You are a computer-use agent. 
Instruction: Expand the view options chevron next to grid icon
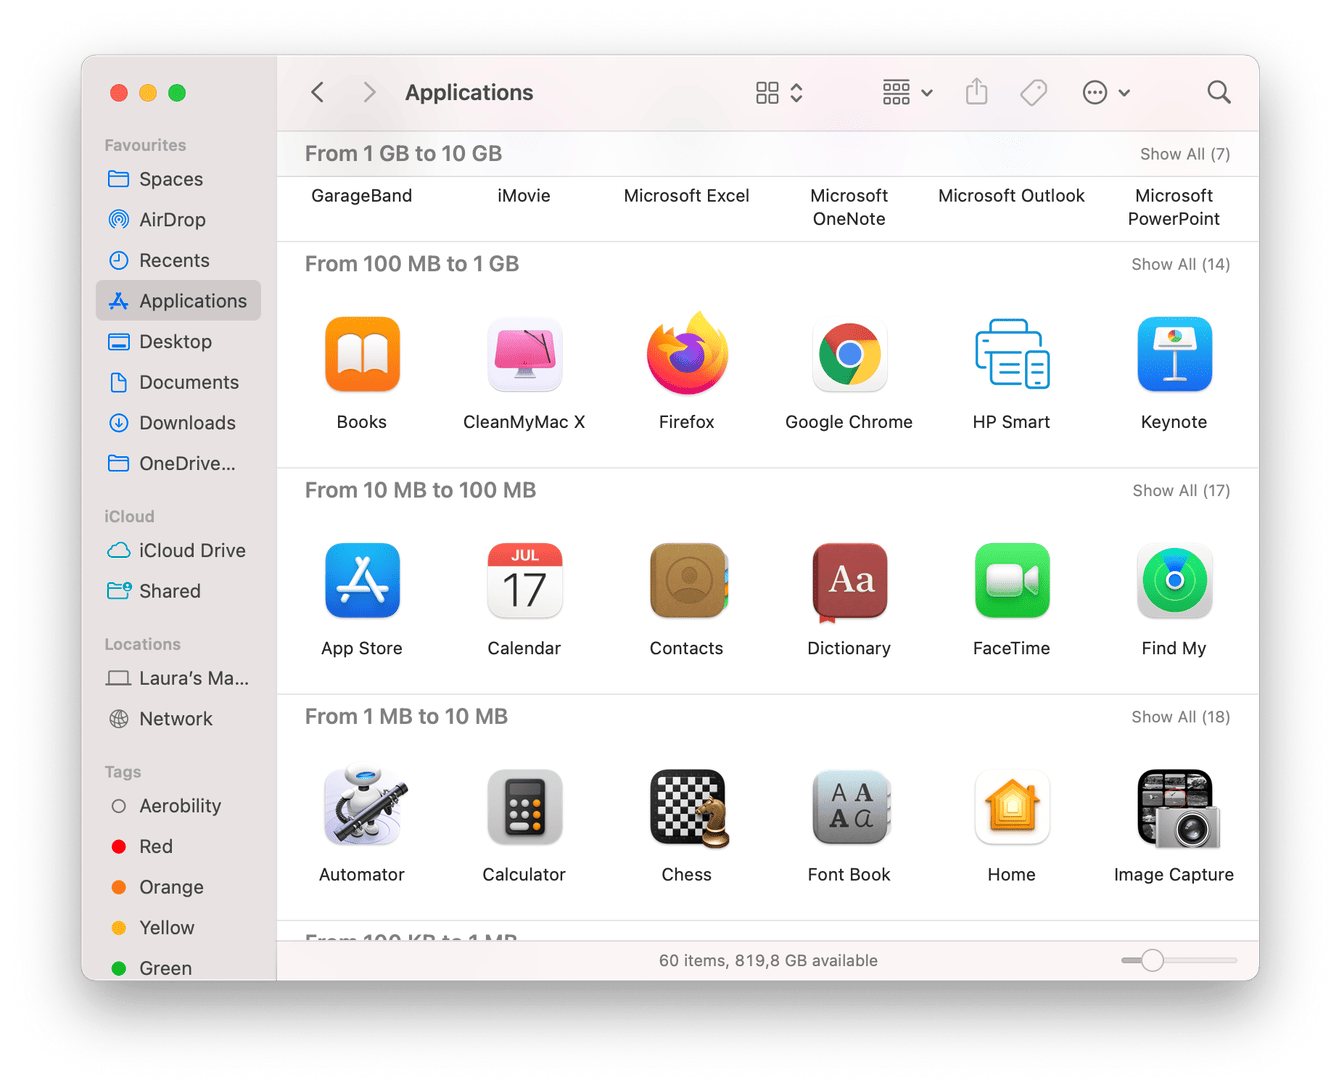point(796,92)
